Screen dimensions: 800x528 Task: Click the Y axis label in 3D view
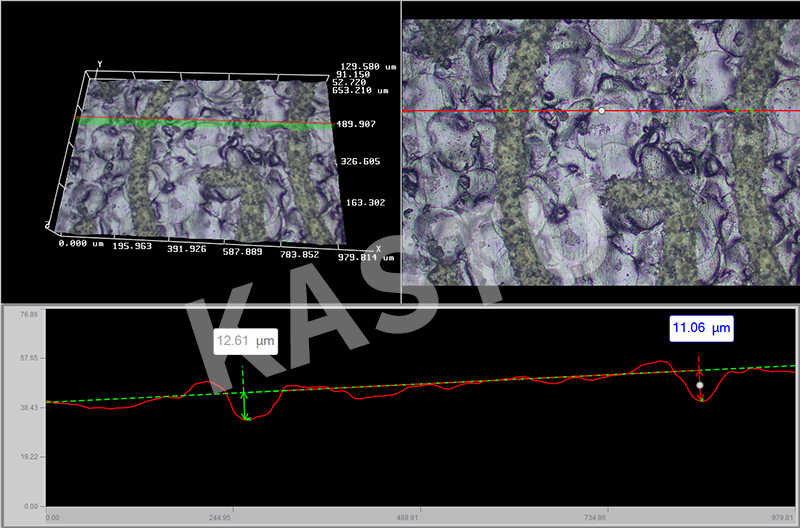pos(99,64)
